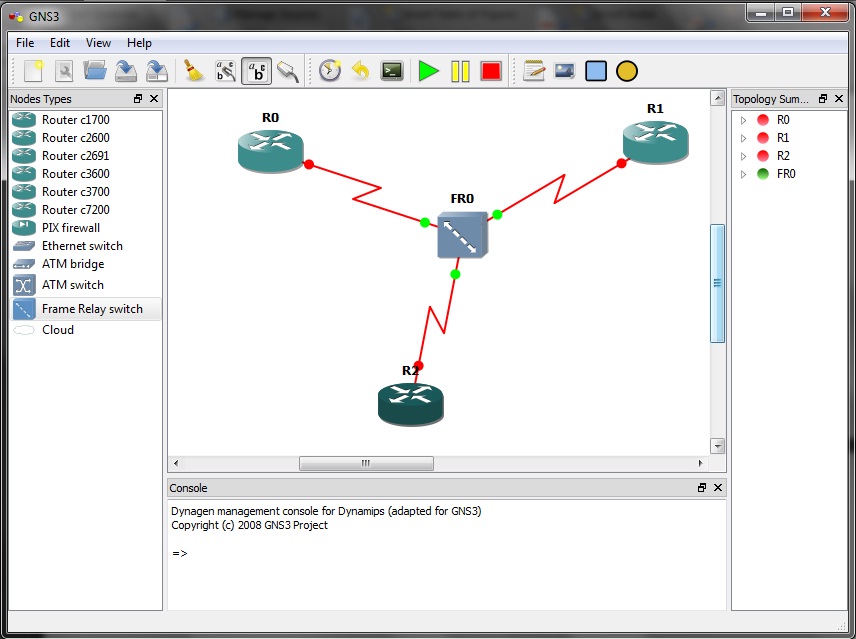
Task: Open a project with the folder icon
Action: (95, 71)
